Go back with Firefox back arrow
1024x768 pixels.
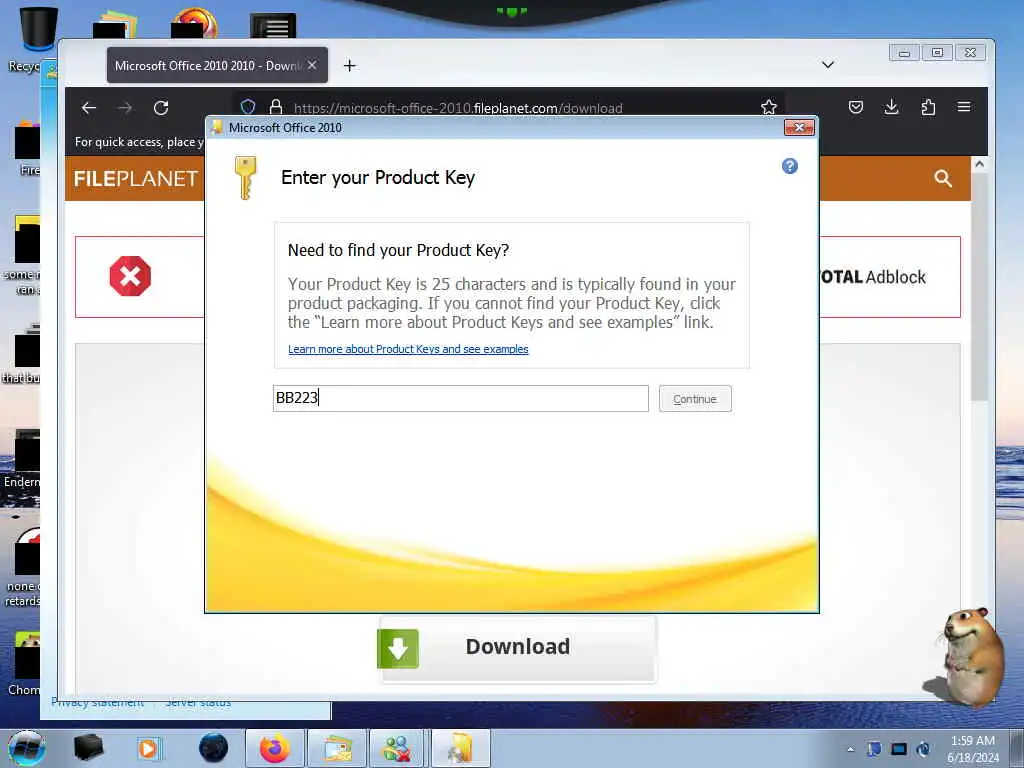(89, 108)
